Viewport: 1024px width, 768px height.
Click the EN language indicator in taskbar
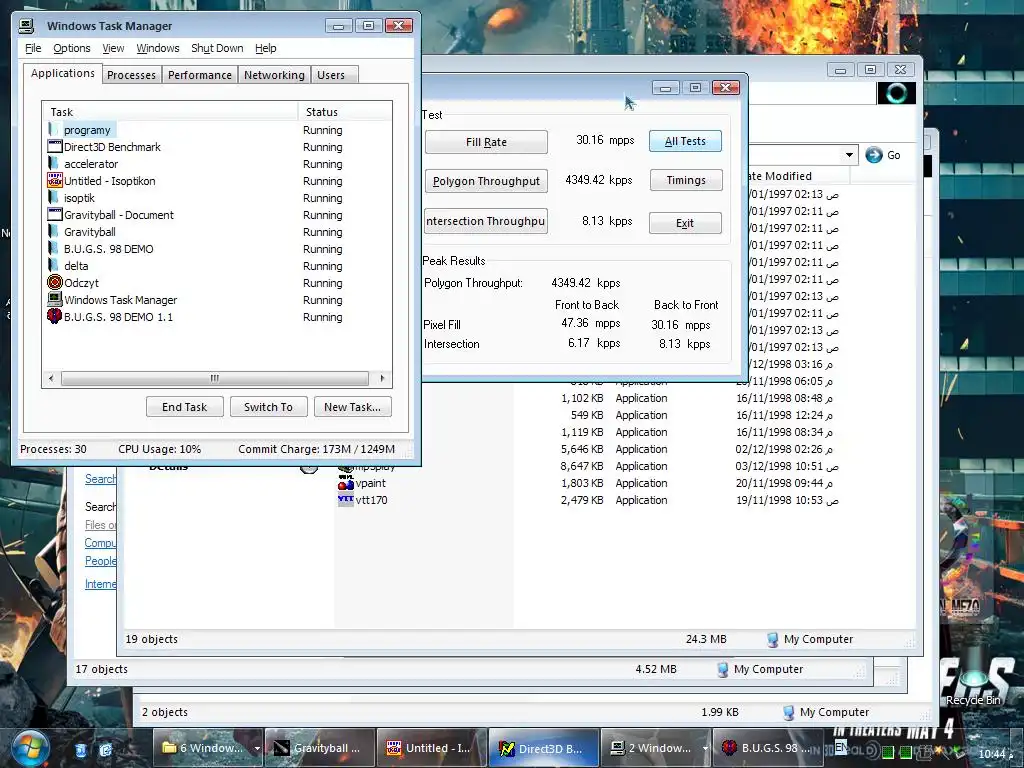[x=841, y=746]
